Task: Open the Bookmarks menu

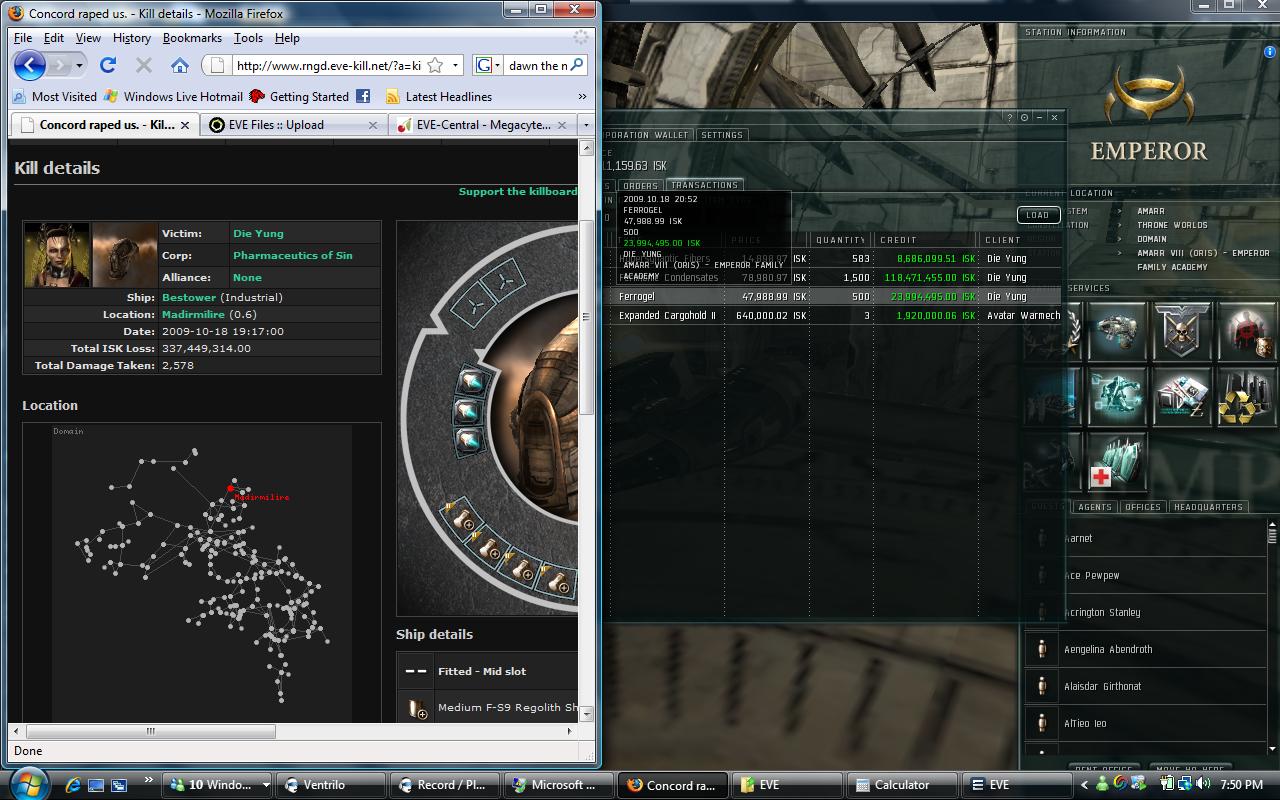Action: point(192,38)
